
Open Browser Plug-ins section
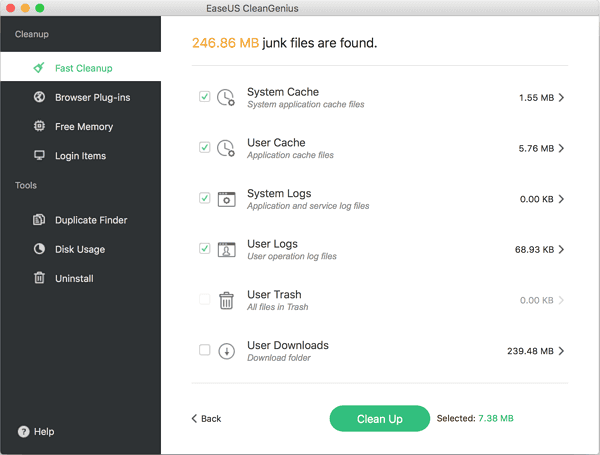pyautogui.click(x=92, y=97)
